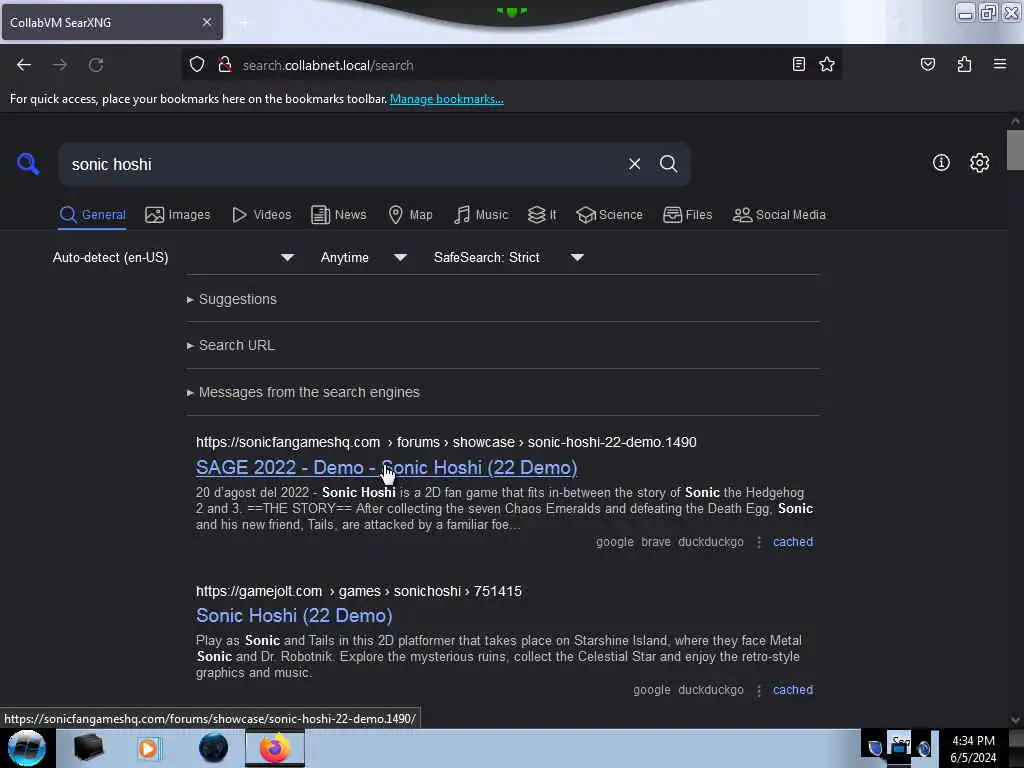Screen dimensions: 1024x768
Task: Submit search with magnifier button
Action: tap(668, 164)
